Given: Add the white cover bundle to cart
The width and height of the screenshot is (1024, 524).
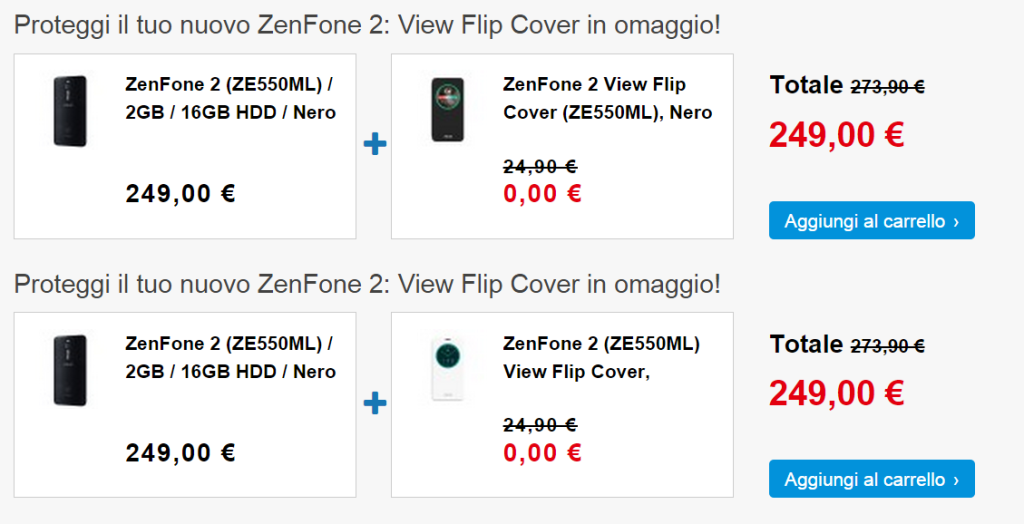Looking at the screenshot, I should pyautogui.click(x=871, y=479).
